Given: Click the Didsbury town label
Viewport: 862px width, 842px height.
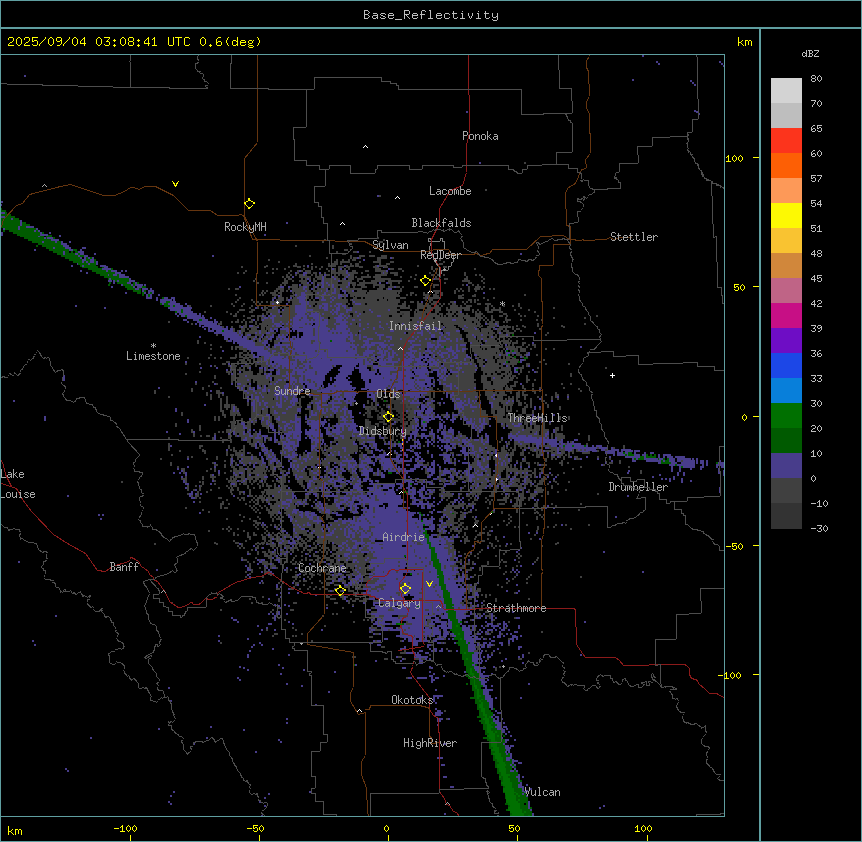Looking at the screenshot, I should click(382, 431).
